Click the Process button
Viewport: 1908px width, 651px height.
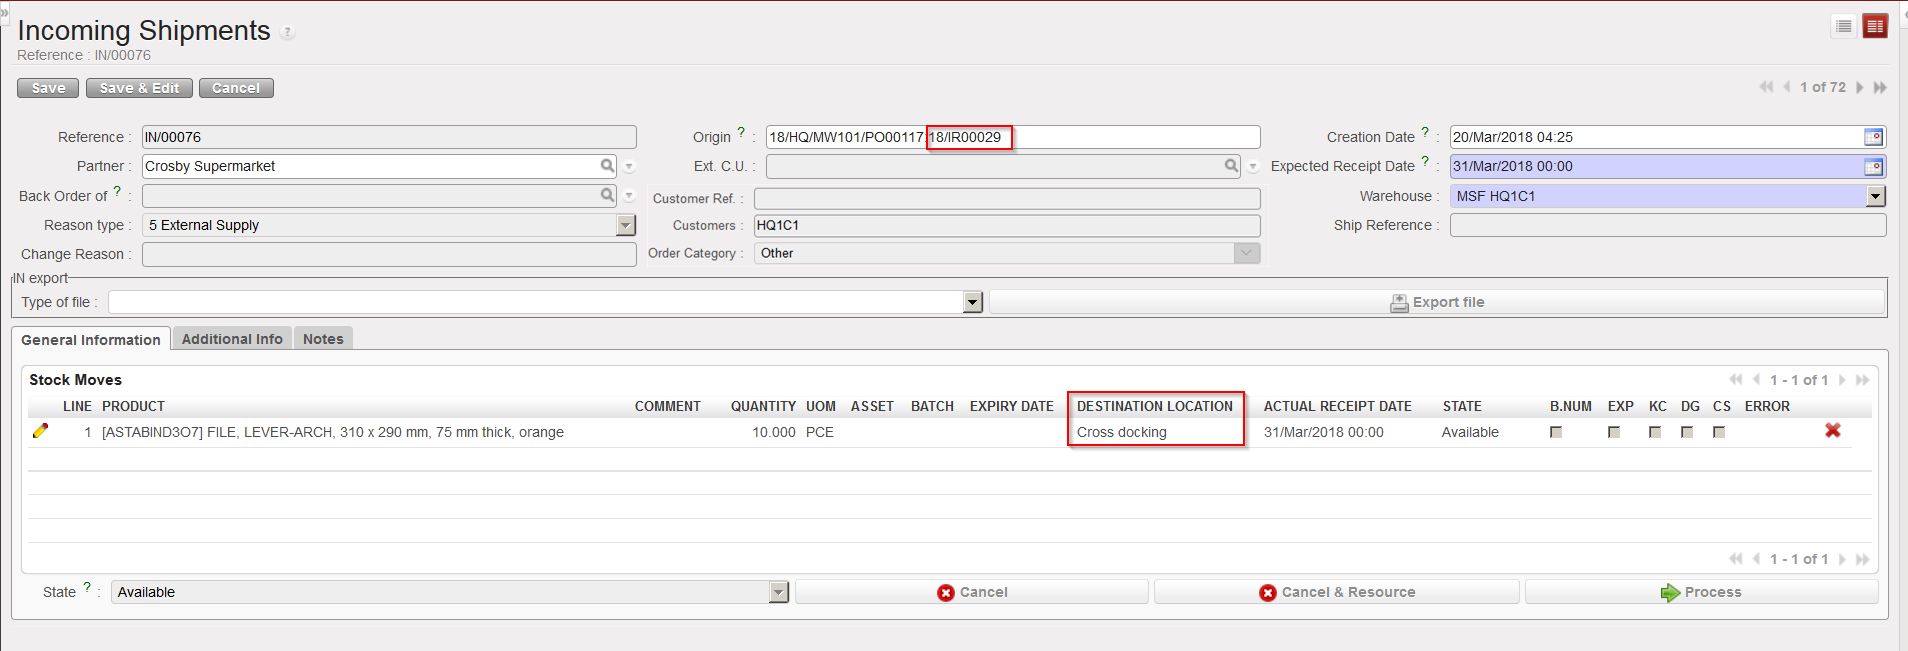tap(1701, 592)
